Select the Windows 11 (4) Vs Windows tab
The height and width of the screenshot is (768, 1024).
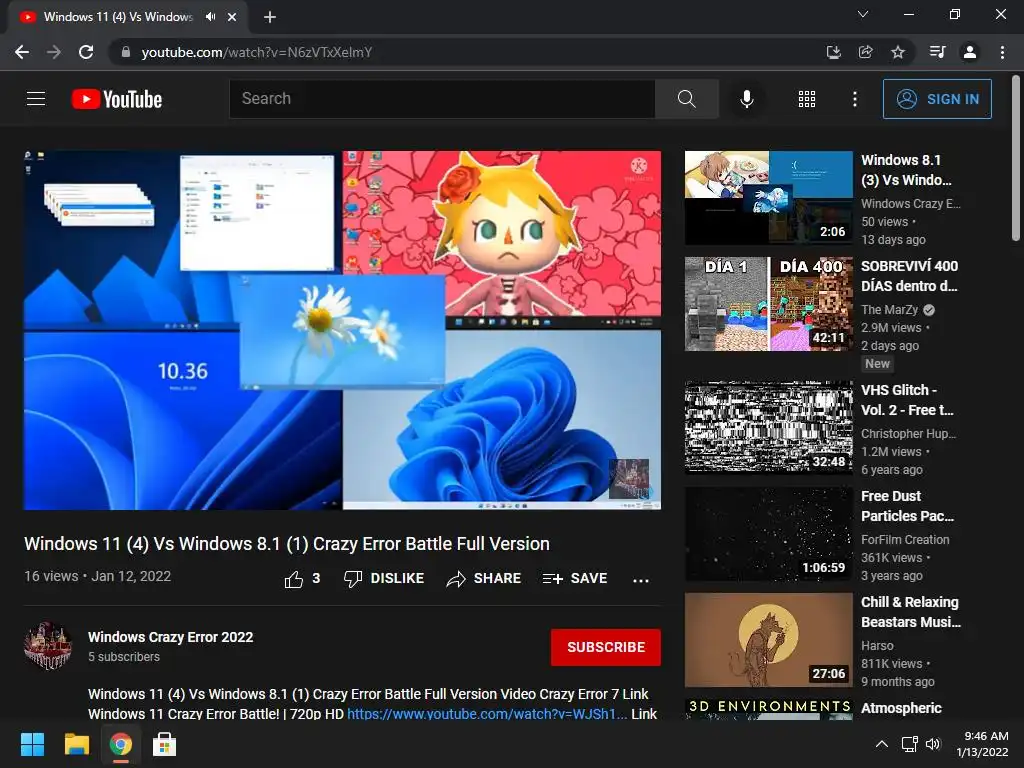[x=118, y=17]
